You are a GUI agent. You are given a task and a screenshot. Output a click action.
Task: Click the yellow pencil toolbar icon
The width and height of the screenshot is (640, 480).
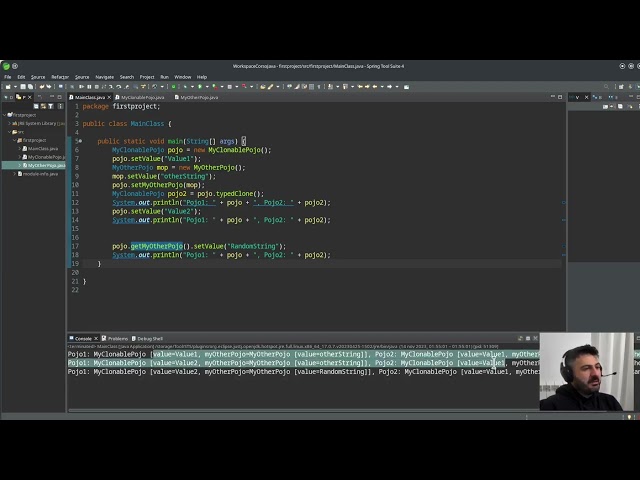click(270, 87)
